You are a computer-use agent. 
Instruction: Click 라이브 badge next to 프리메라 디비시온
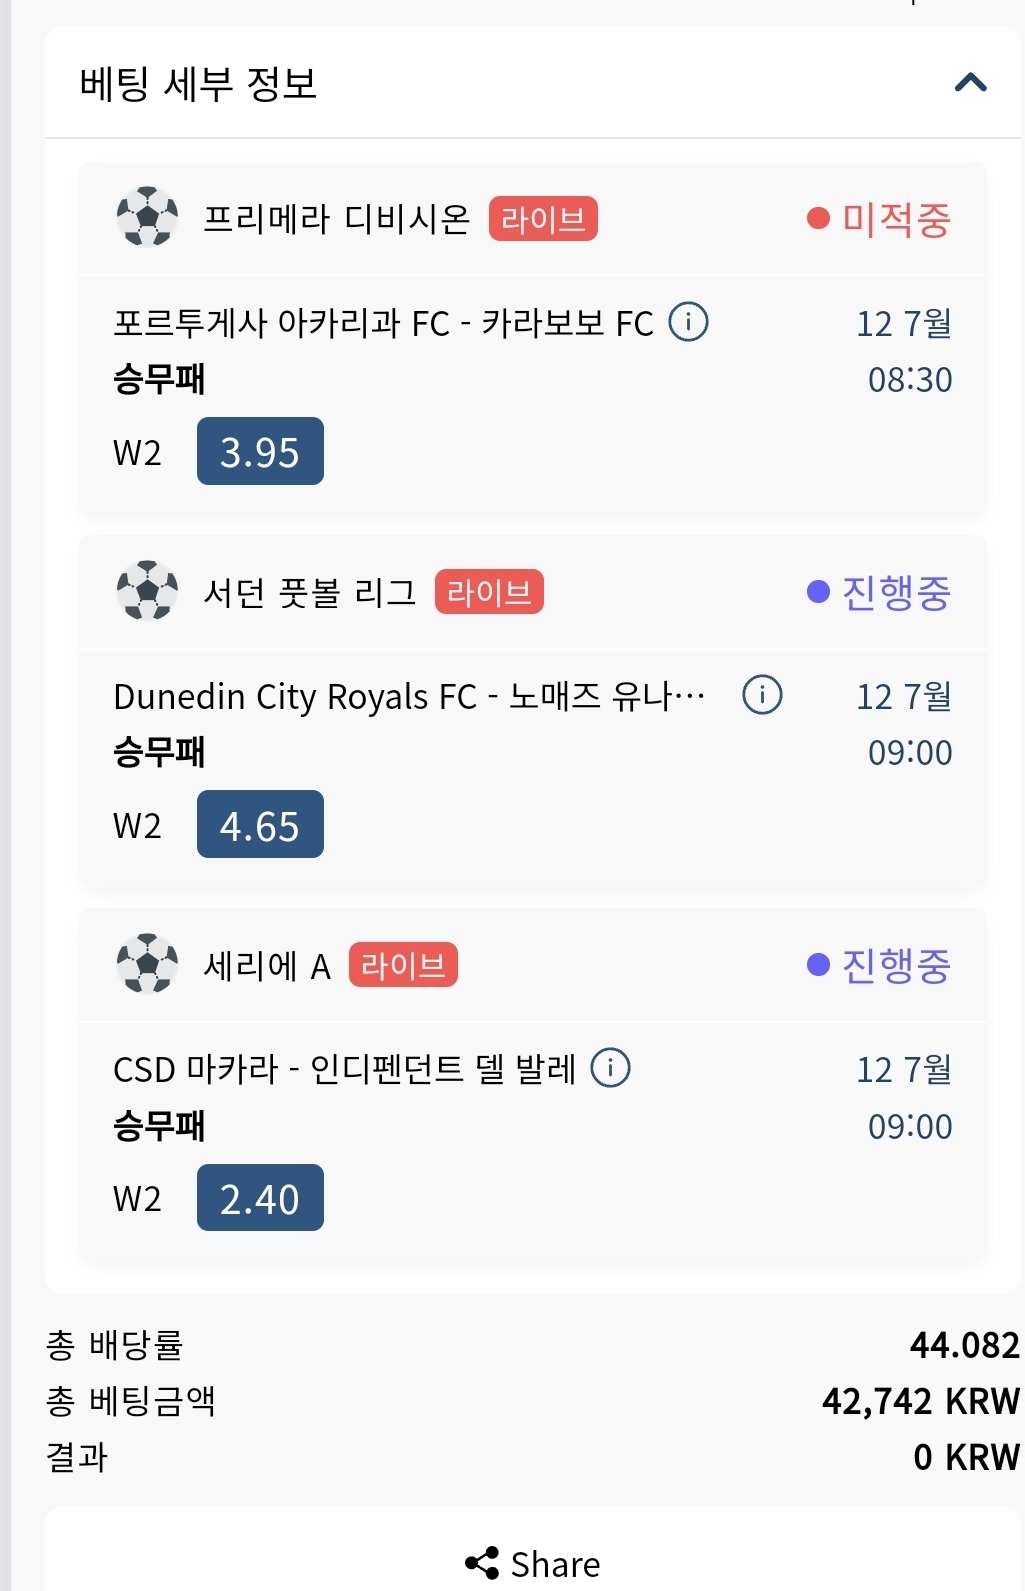pos(543,219)
